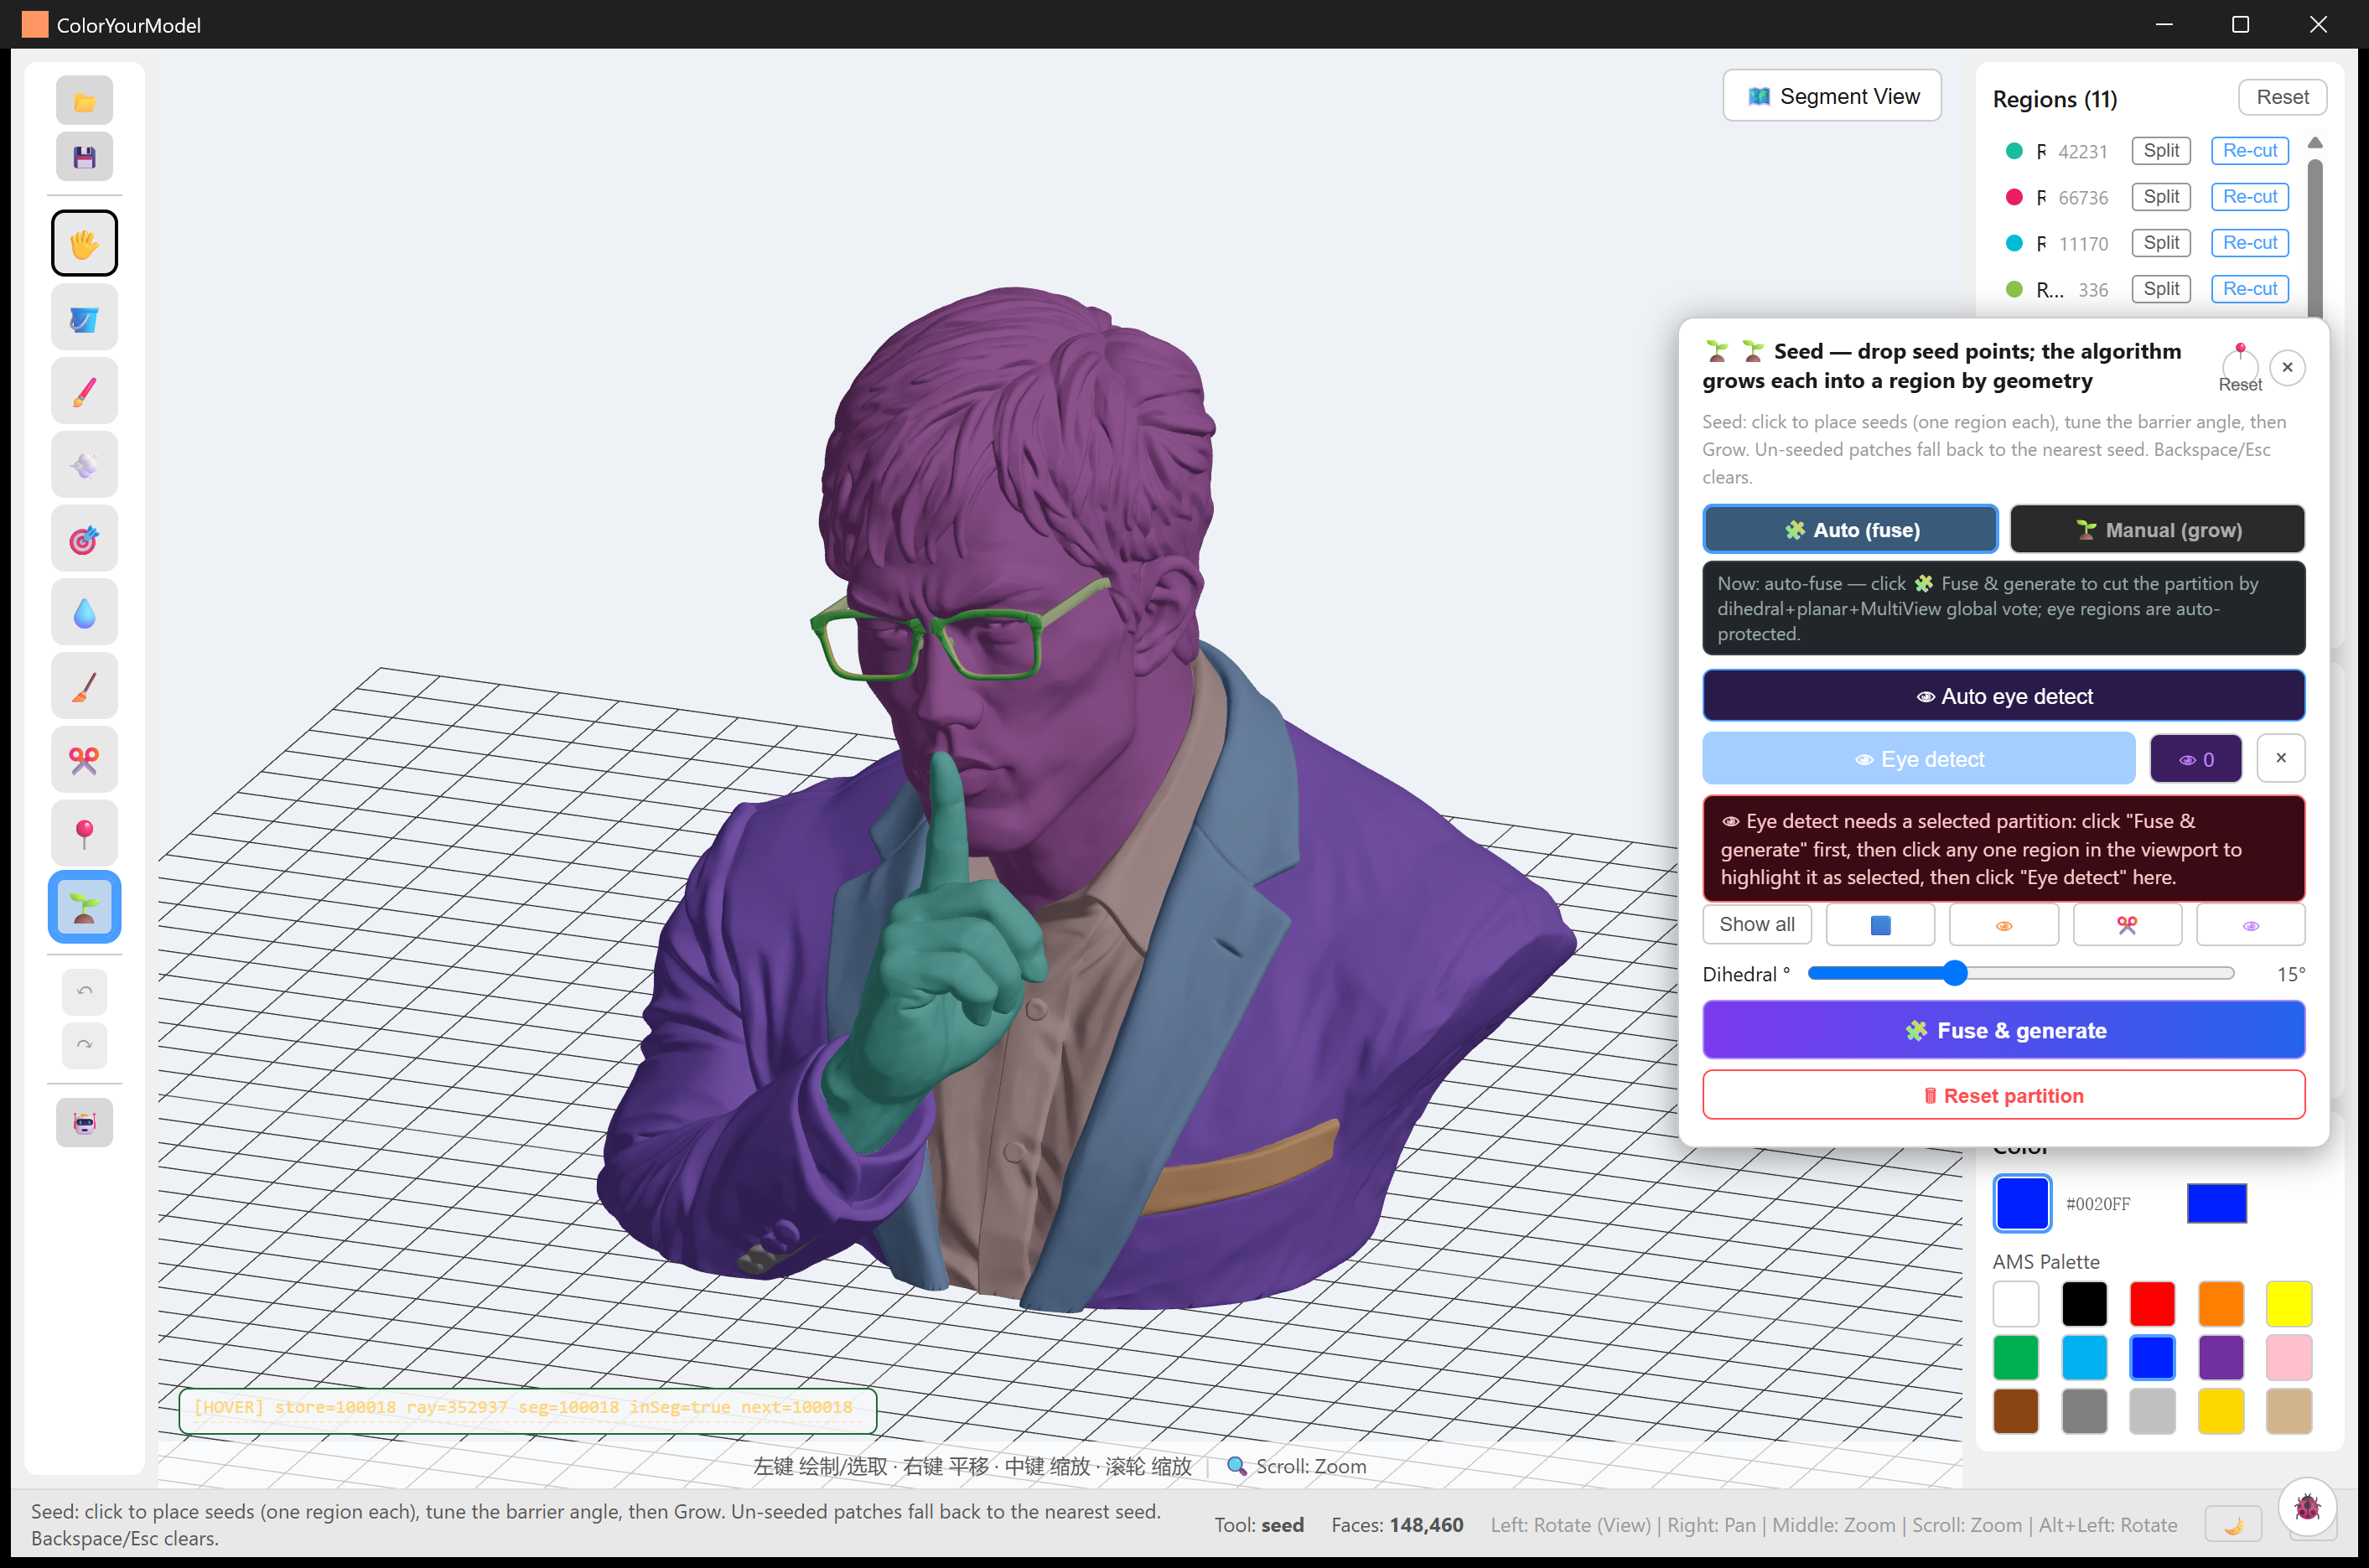
Task: Re-cut region with 66736 faces
Action: [2249, 197]
